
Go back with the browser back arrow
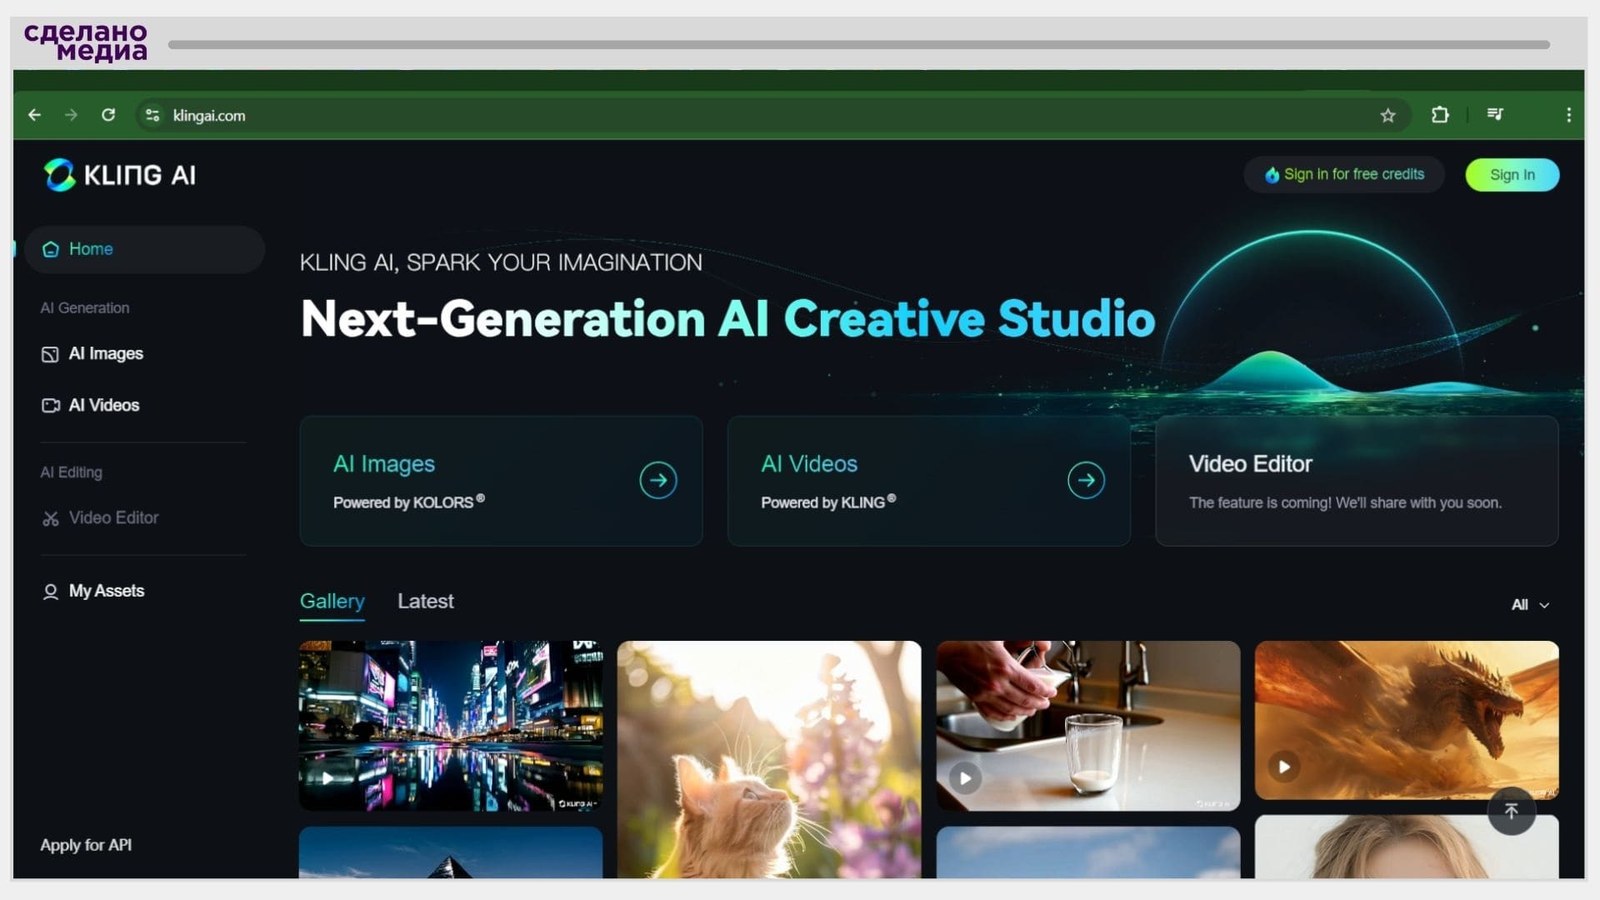(35, 115)
